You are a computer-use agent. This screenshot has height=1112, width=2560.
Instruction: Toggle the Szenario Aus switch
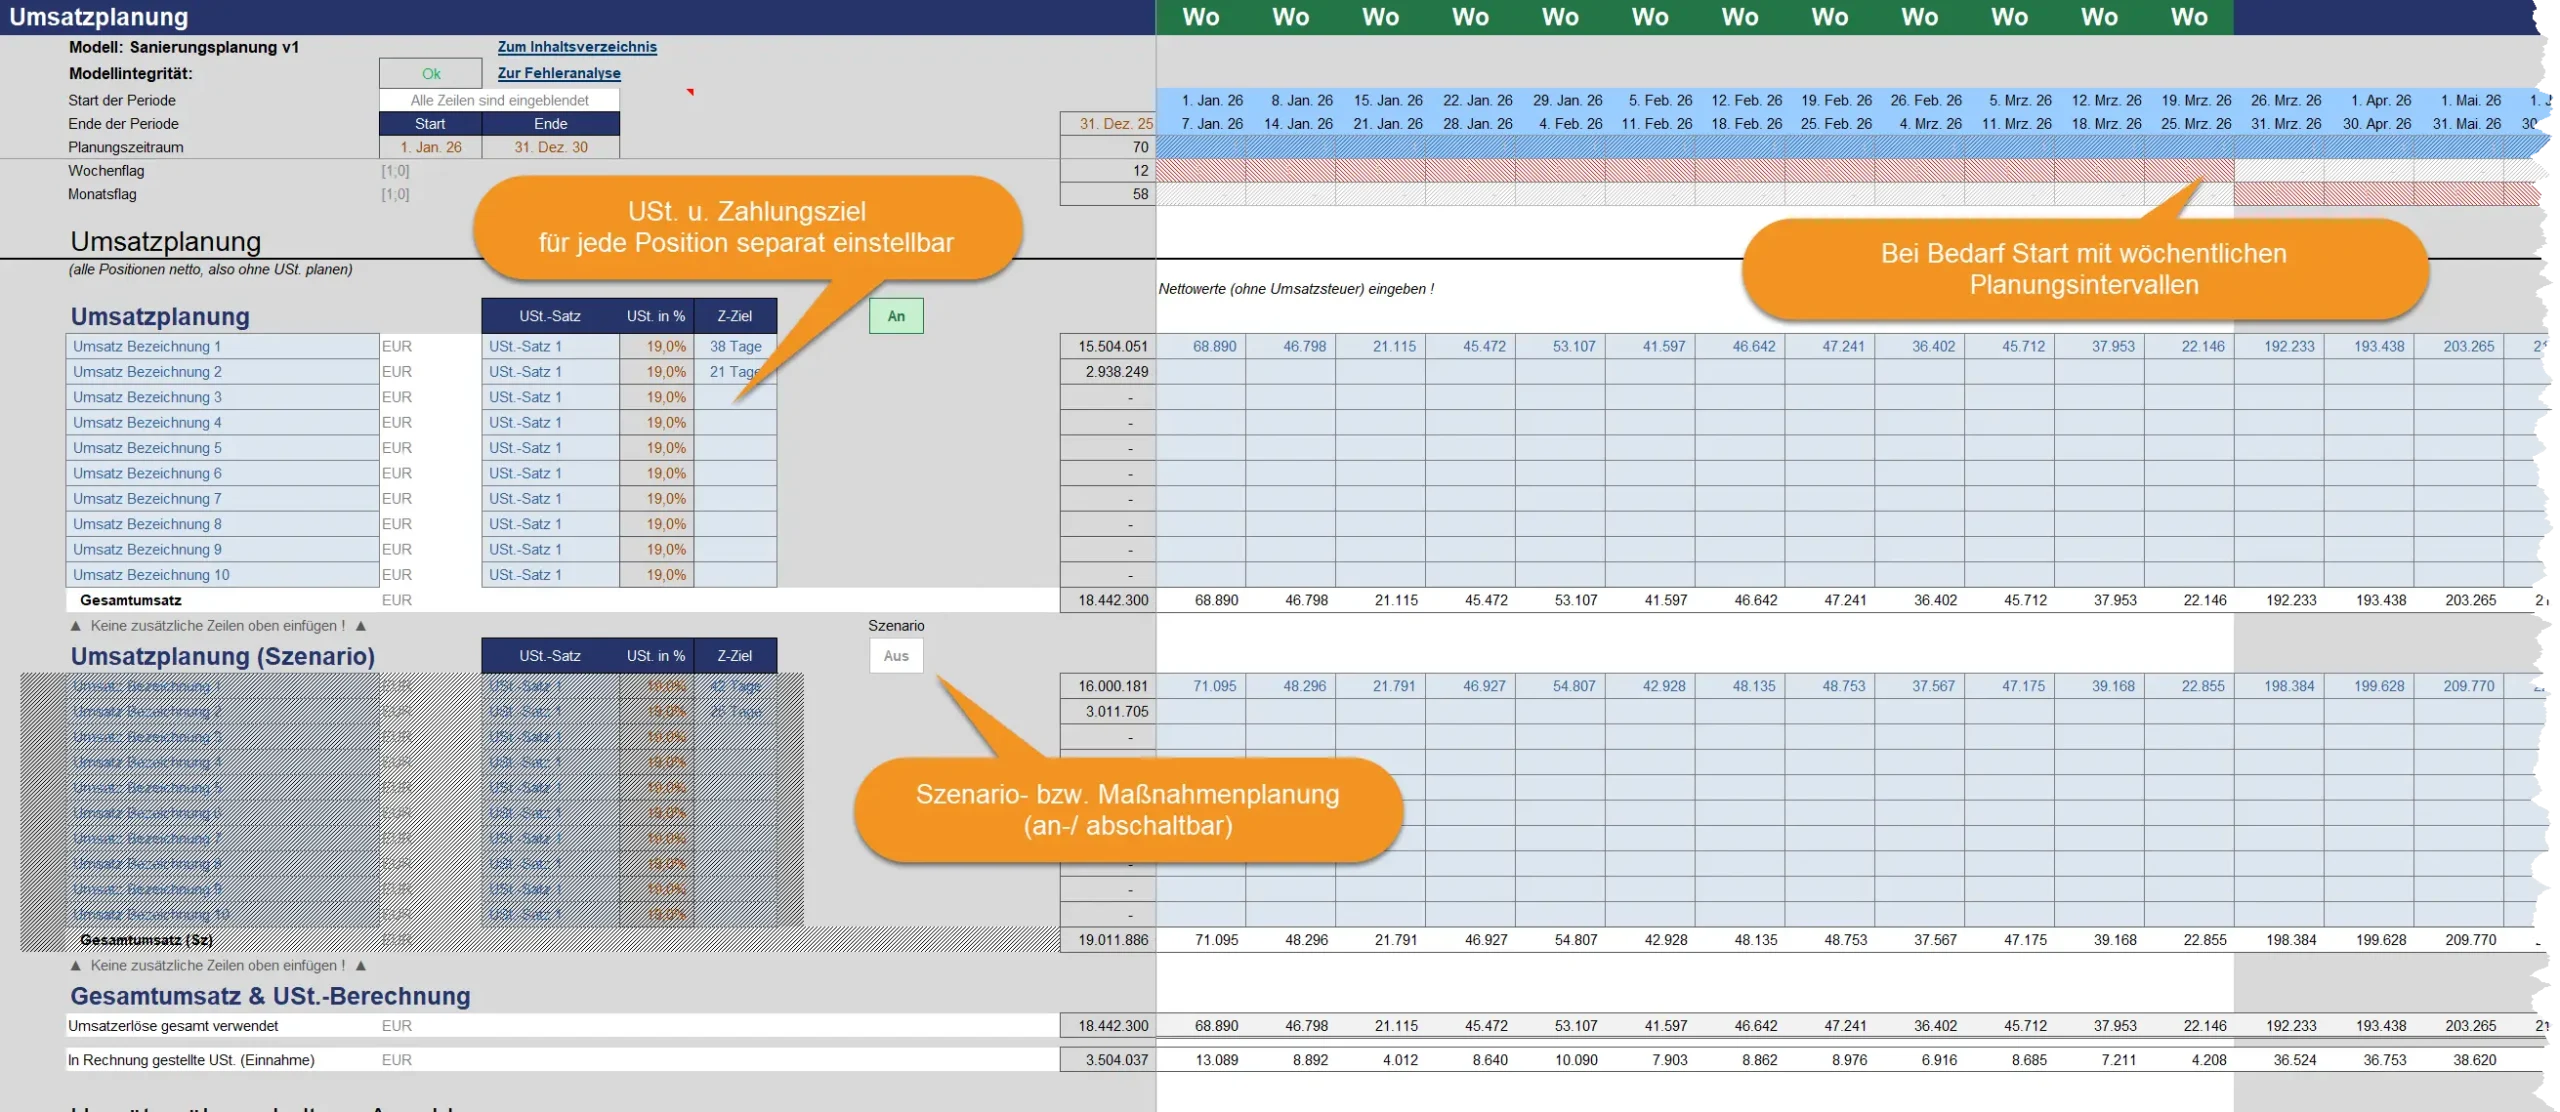click(896, 656)
